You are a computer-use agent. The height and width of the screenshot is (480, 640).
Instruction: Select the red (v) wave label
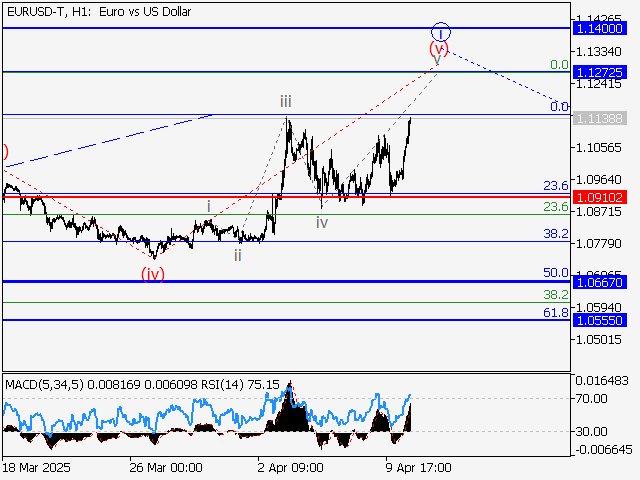(x=438, y=49)
